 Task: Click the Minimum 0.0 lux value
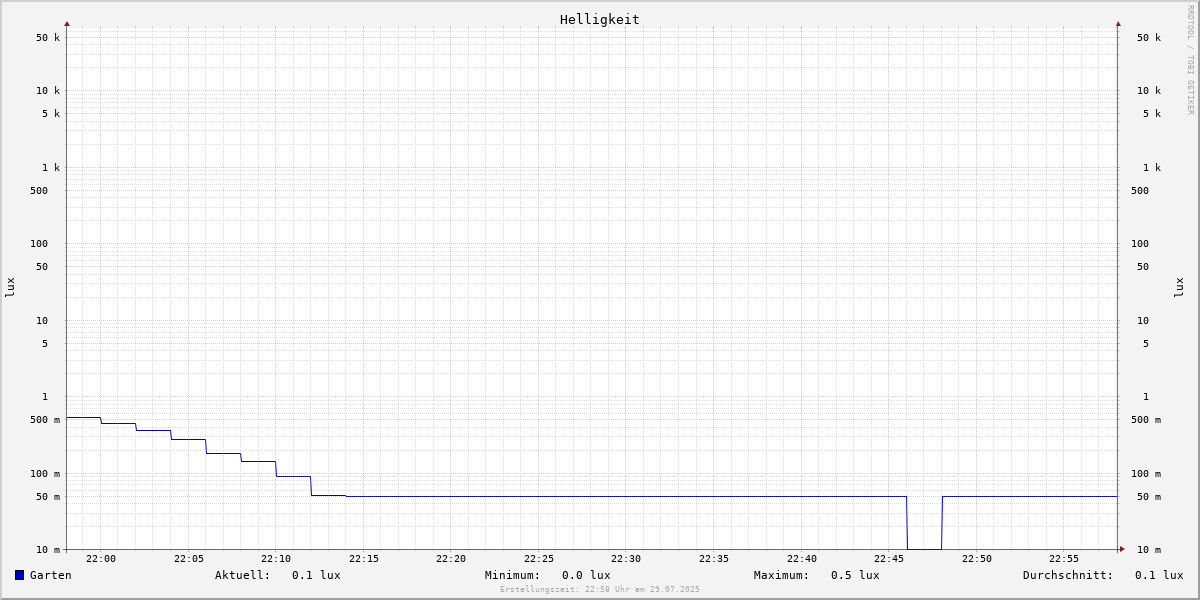[586, 575]
